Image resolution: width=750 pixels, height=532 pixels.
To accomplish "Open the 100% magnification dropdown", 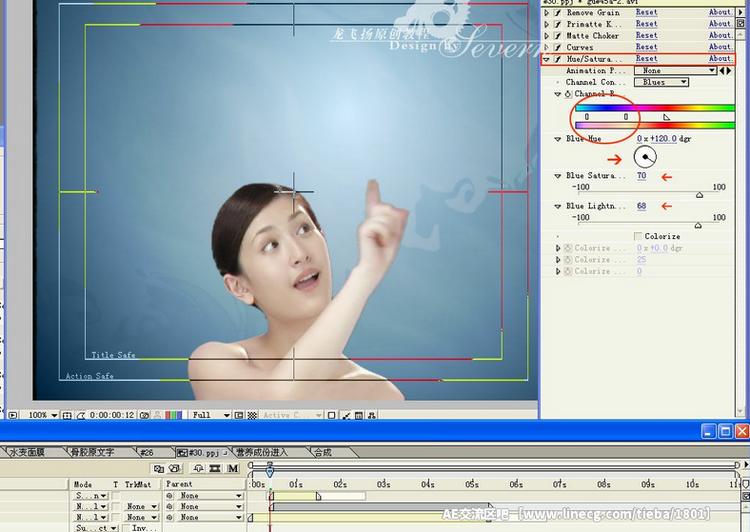I will pos(43,415).
